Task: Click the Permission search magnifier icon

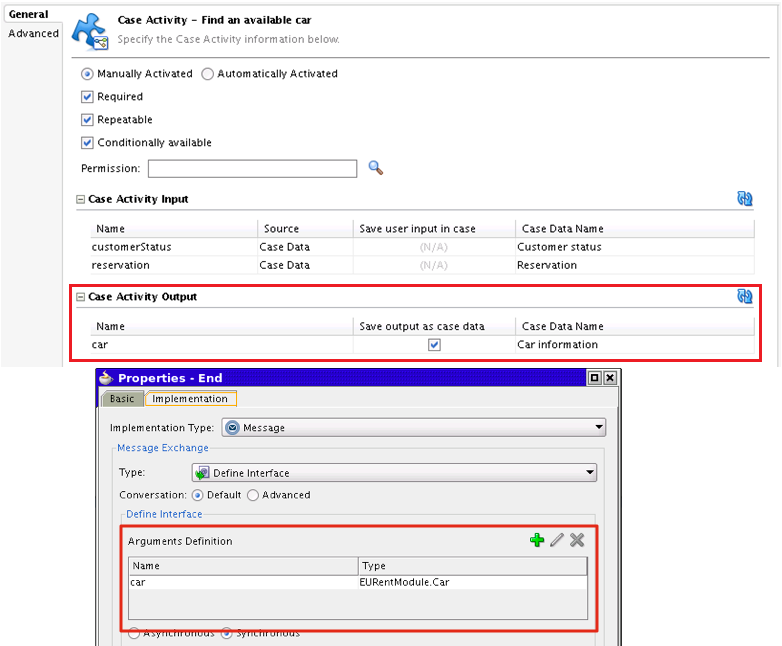Action: click(x=376, y=168)
